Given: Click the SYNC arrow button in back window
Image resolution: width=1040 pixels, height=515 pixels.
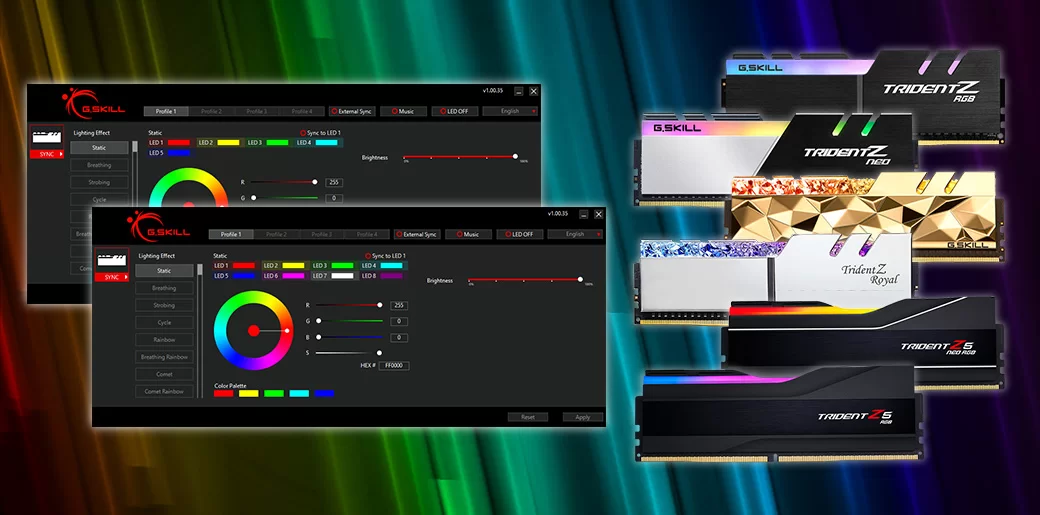Looking at the screenshot, I should tap(46, 154).
